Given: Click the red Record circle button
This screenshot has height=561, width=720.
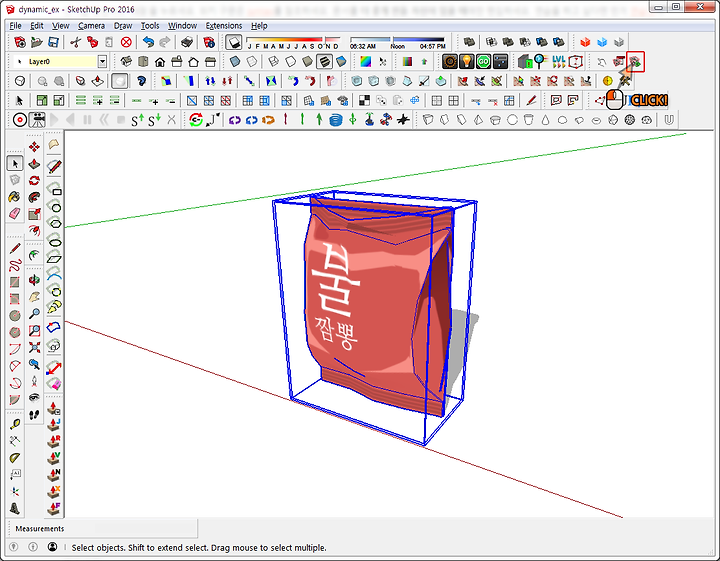Looking at the screenshot, I should 20,120.
